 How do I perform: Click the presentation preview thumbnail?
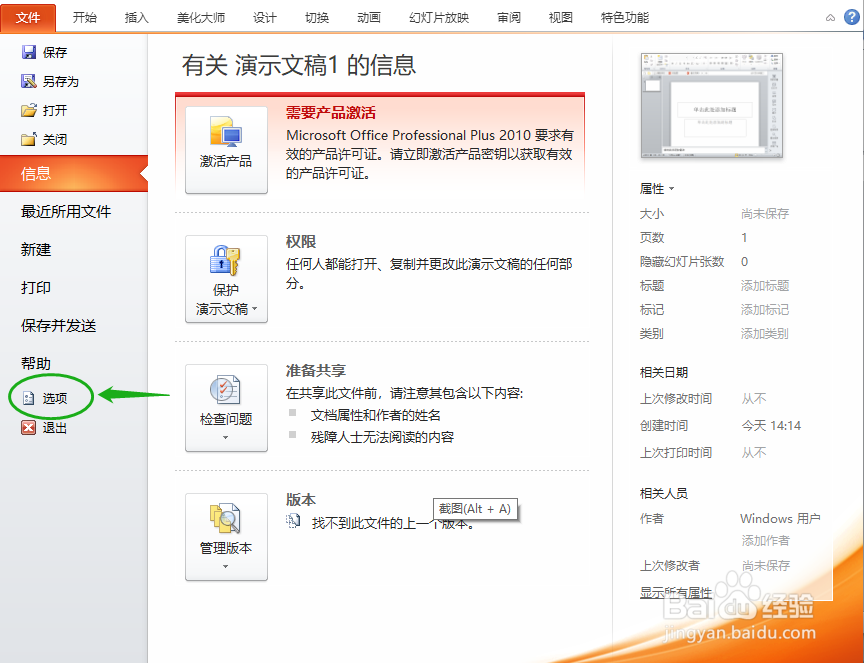pyautogui.click(x=712, y=105)
